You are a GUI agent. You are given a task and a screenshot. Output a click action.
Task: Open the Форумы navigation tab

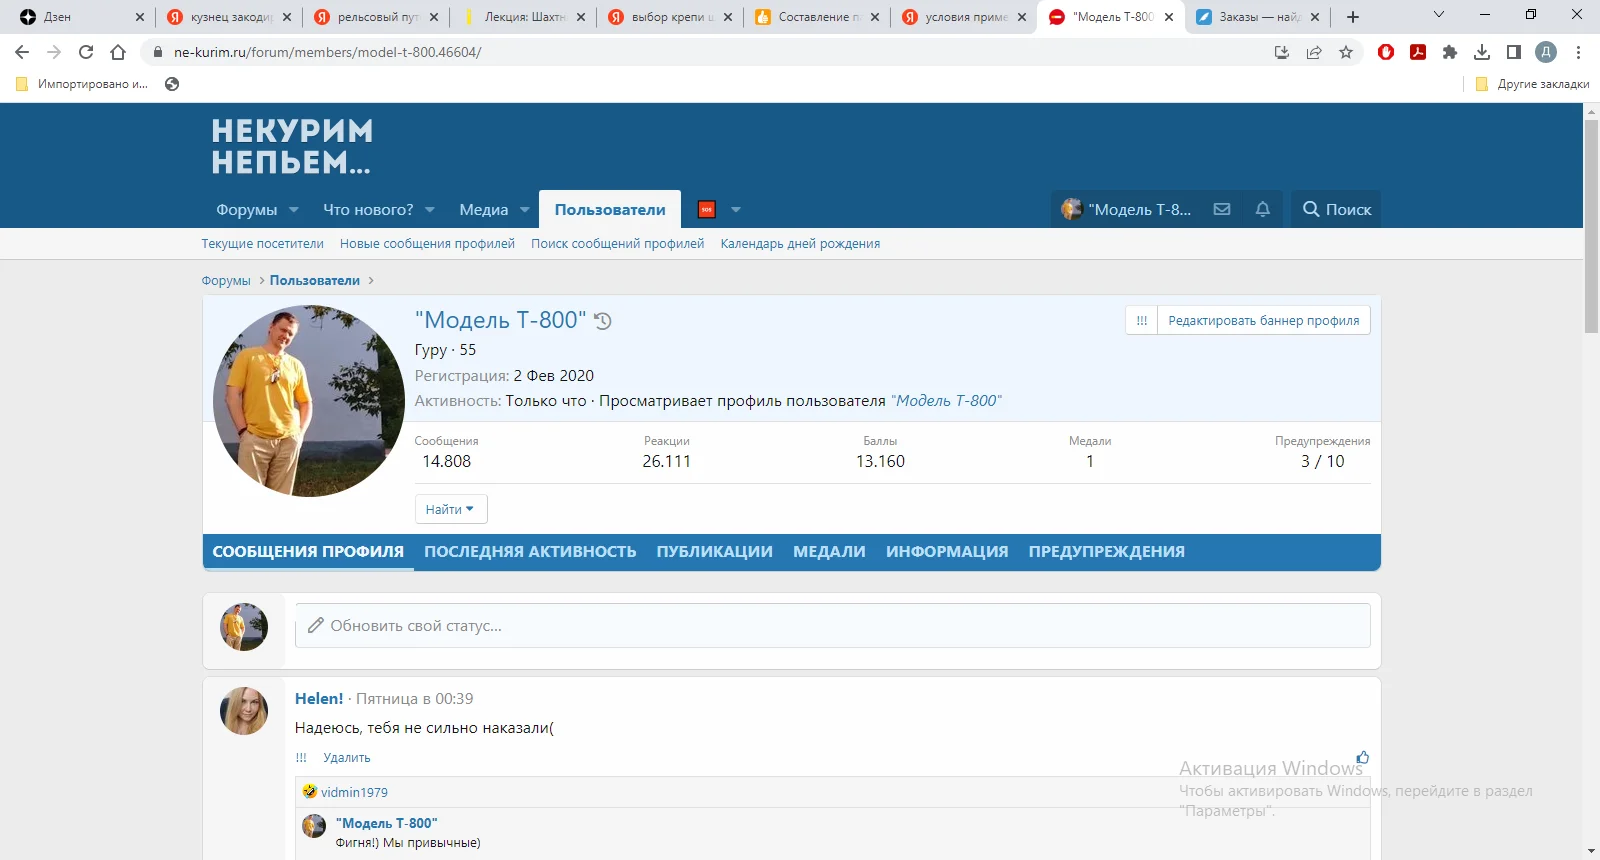(247, 210)
